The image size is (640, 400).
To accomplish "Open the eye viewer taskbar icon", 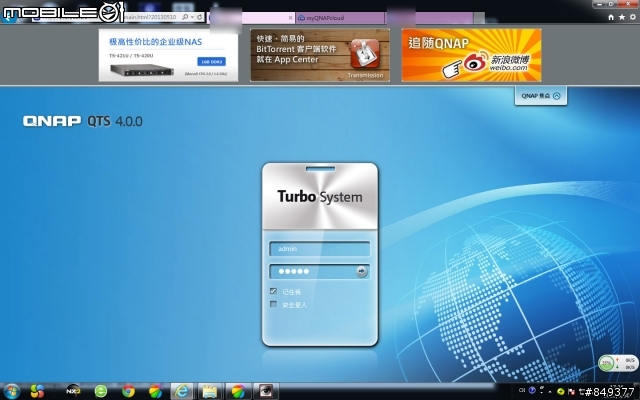I will [266, 391].
